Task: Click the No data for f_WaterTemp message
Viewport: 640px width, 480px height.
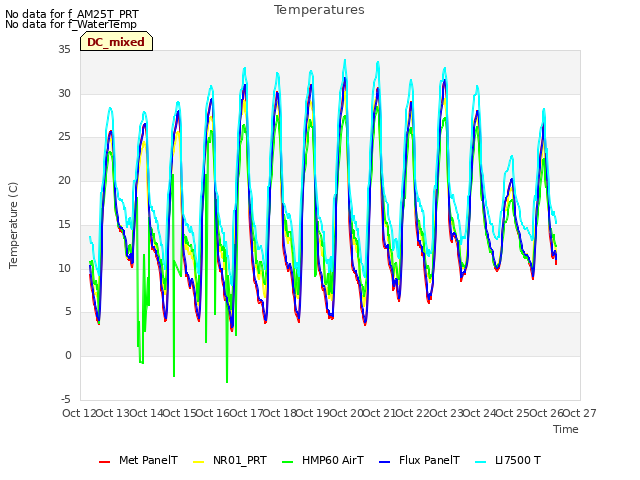Action: click(71, 25)
